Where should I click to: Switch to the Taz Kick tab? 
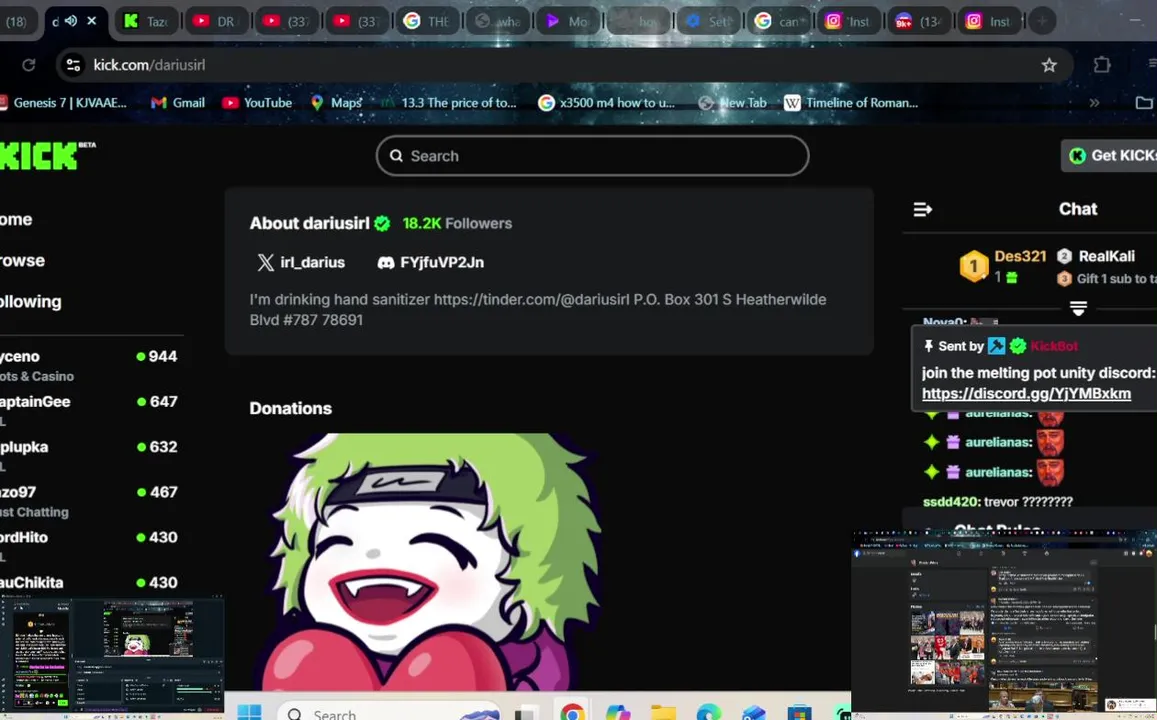click(146, 21)
